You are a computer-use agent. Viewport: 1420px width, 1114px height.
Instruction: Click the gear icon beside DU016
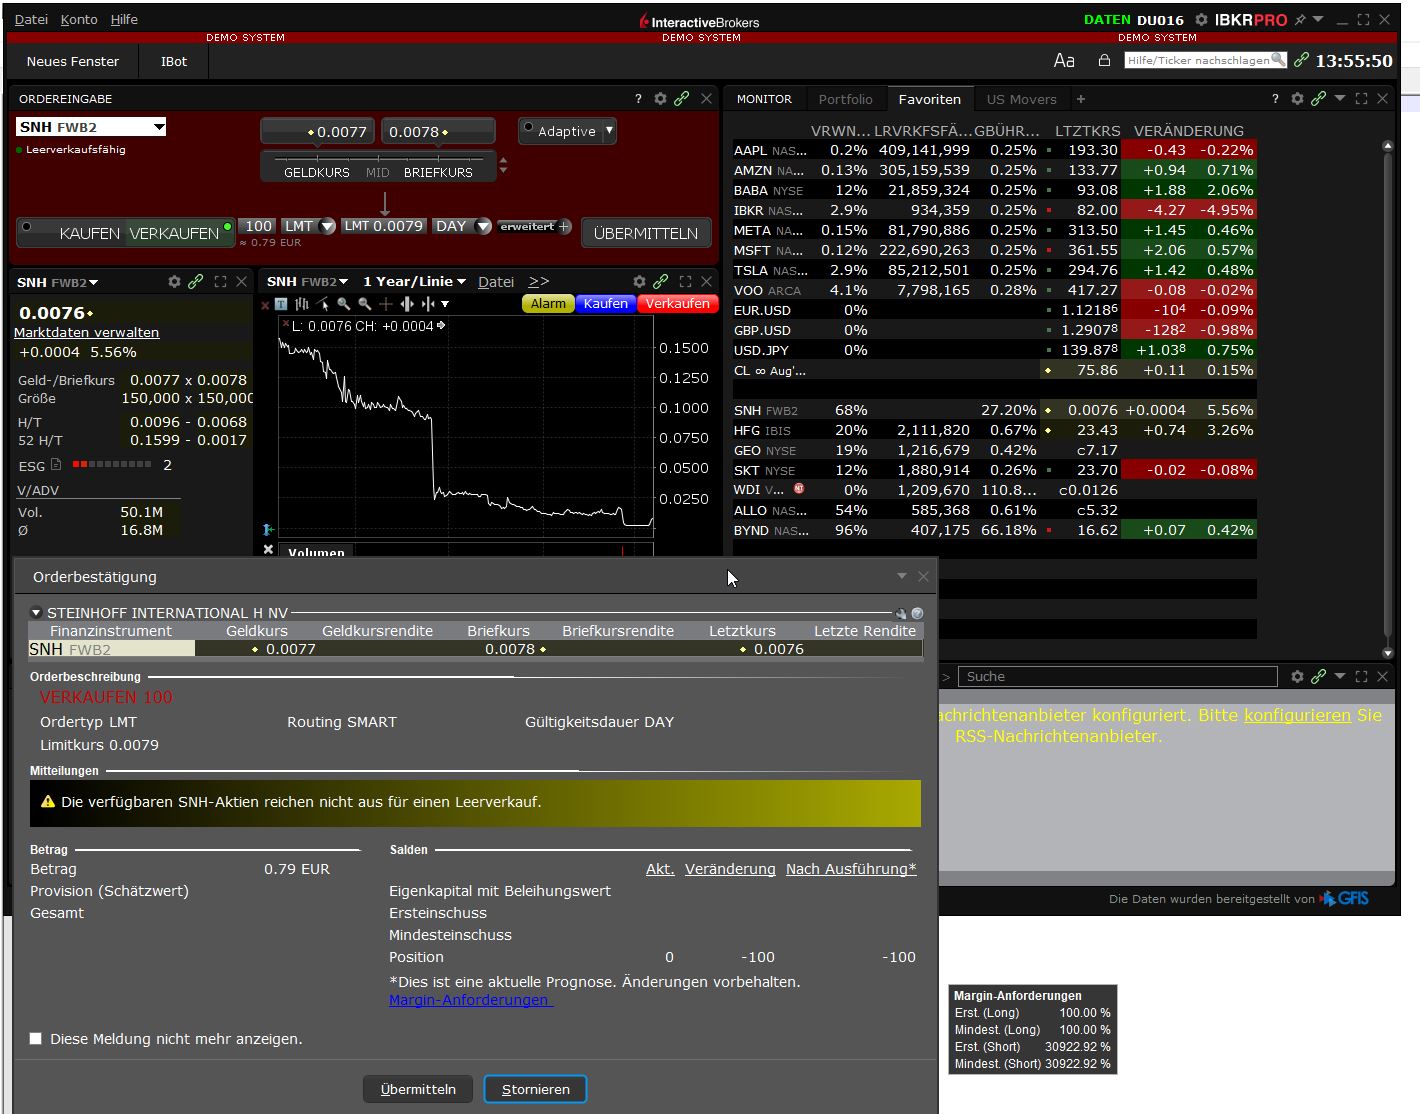[1201, 20]
